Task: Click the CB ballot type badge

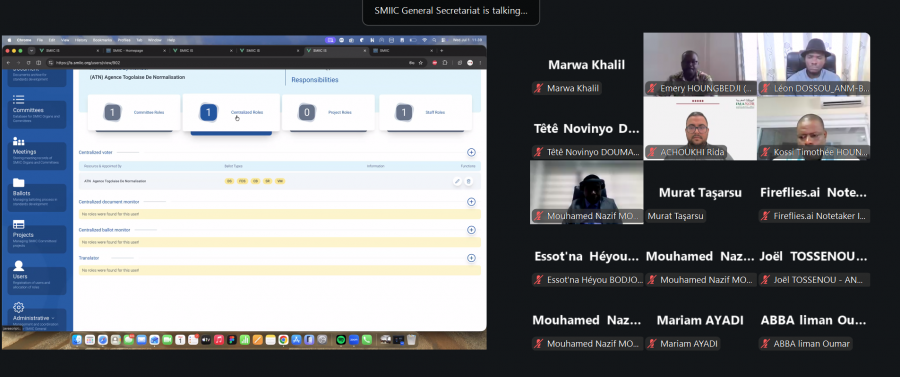Action: point(255,181)
